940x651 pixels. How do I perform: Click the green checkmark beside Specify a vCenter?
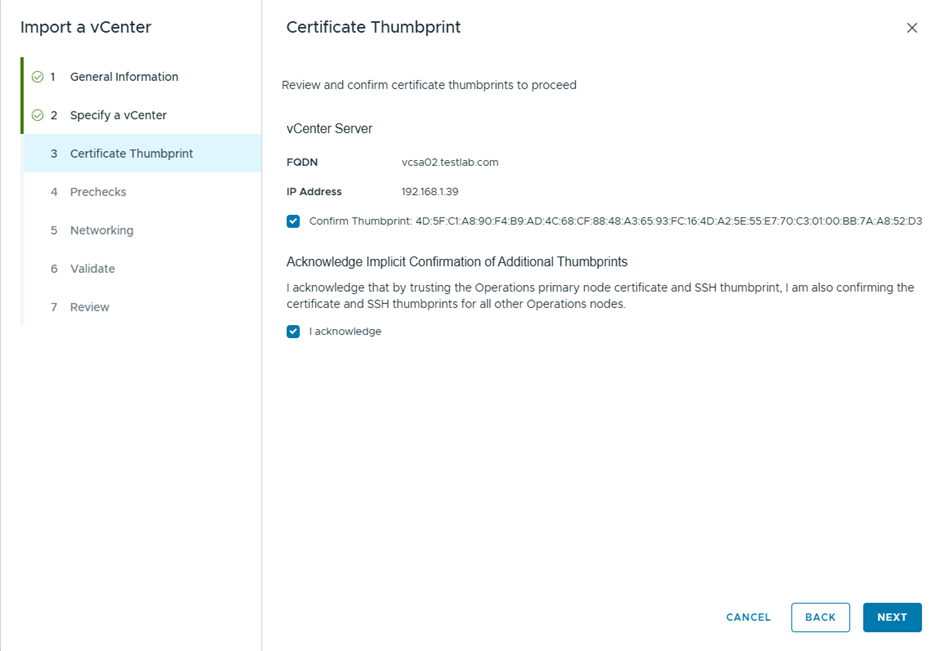37,115
